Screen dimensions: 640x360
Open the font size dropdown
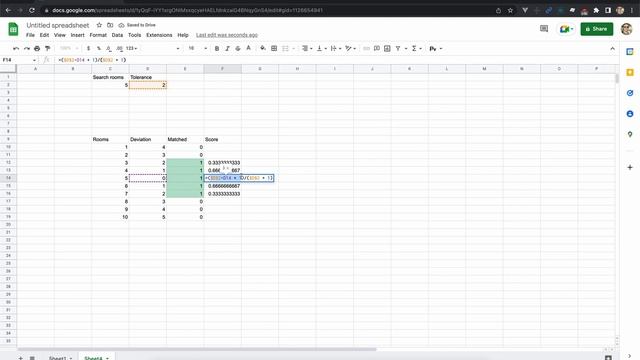coord(197,49)
